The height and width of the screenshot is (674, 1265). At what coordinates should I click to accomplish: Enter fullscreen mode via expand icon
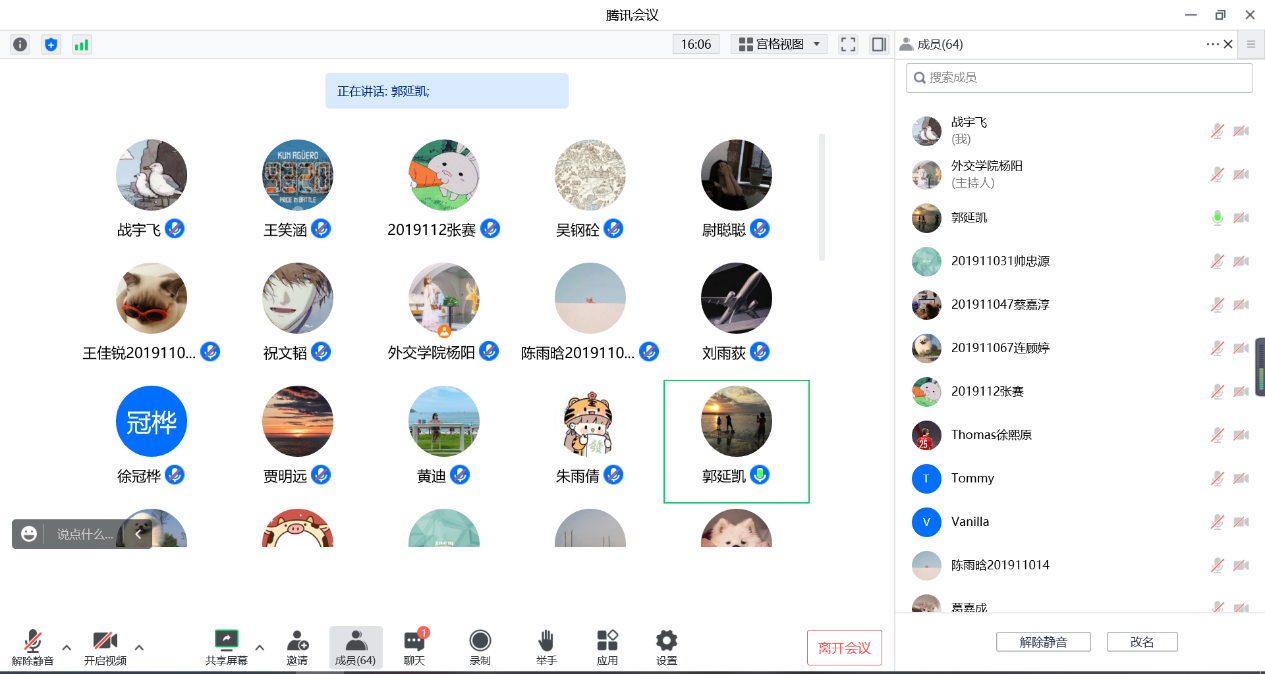coord(848,44)
